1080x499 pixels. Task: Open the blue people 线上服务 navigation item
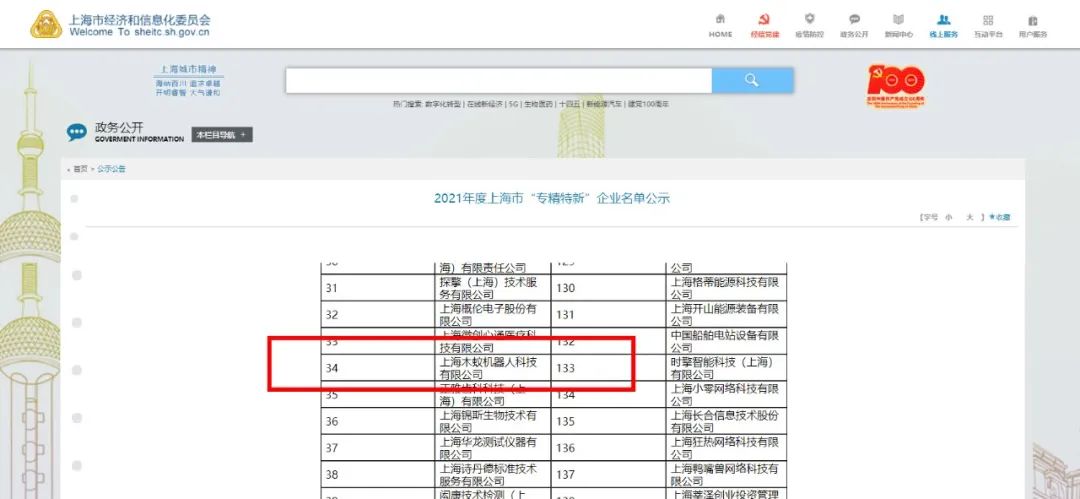pyautogui.click(x=944, y=26)
